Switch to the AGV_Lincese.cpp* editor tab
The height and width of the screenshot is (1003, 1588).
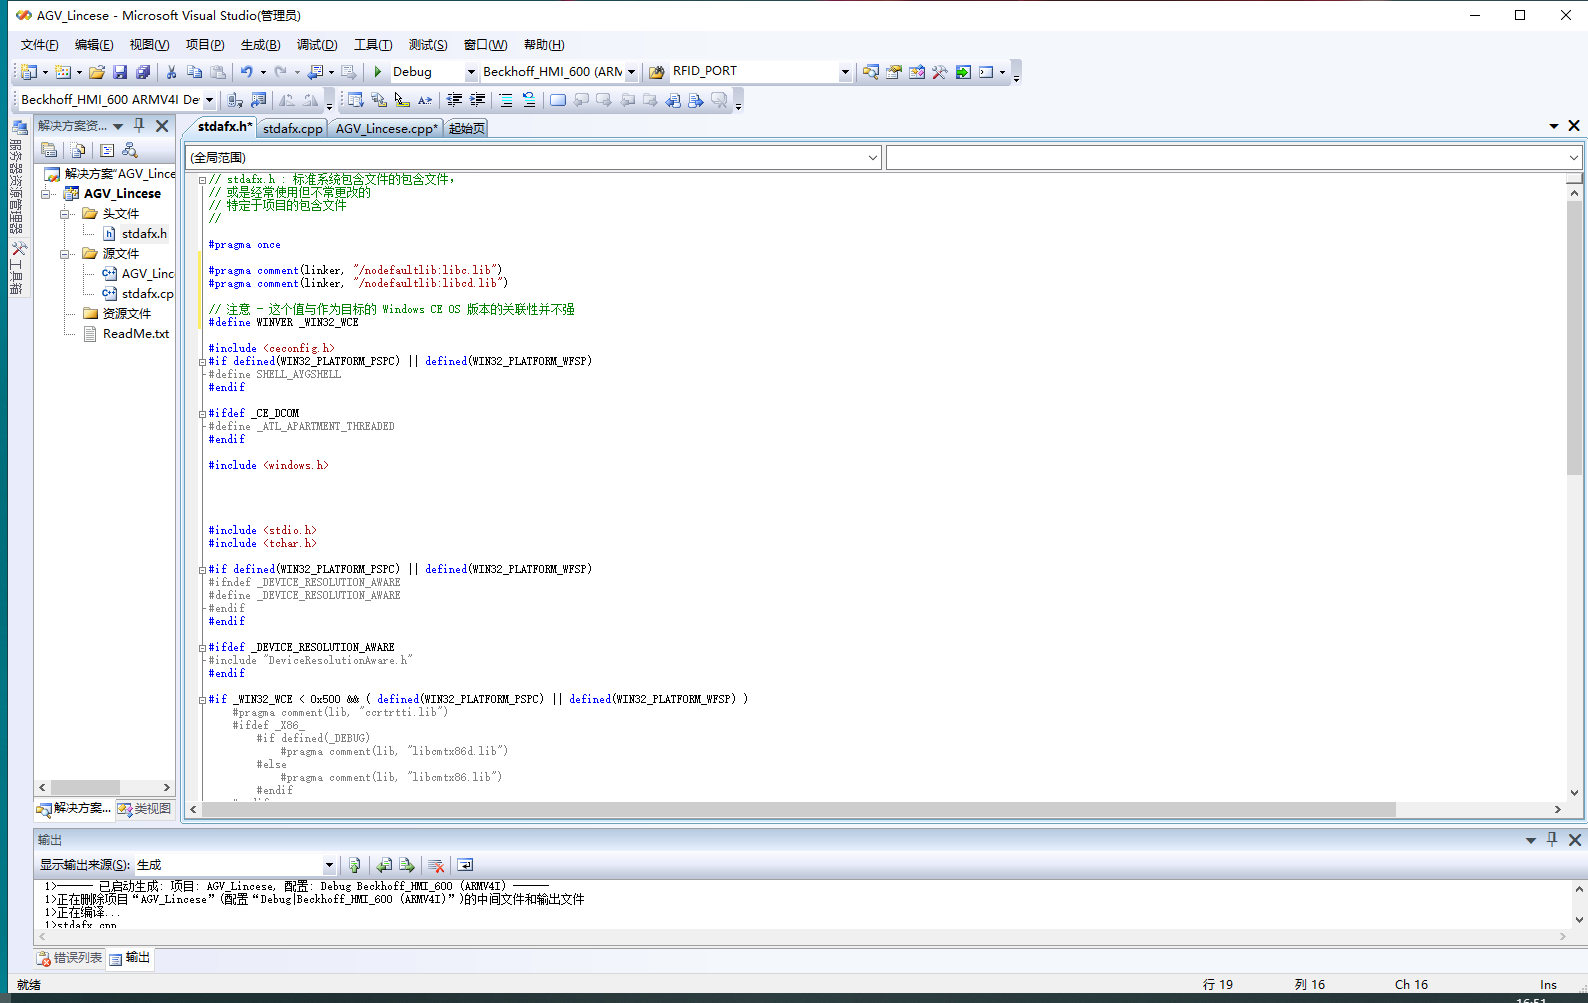point(386,128)
